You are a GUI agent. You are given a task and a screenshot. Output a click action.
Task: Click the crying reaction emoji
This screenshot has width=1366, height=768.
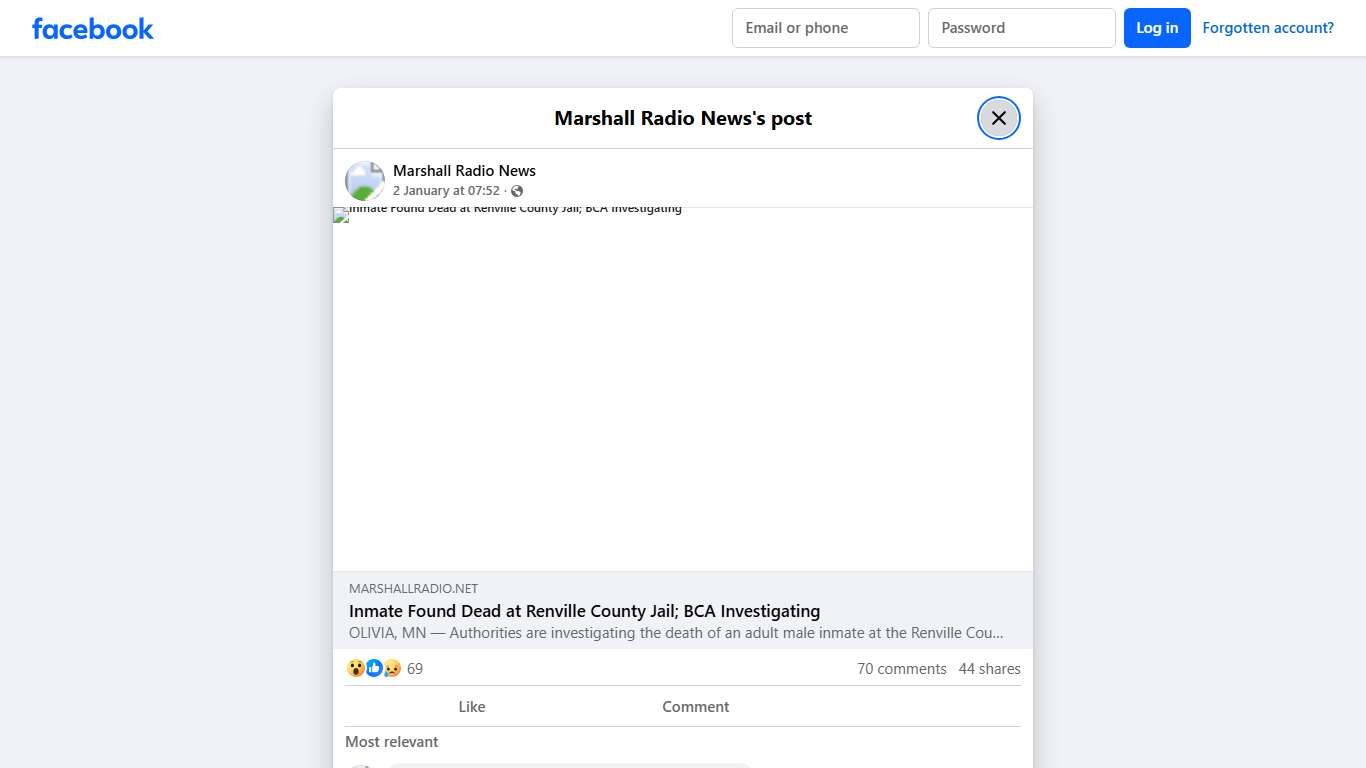392,668
